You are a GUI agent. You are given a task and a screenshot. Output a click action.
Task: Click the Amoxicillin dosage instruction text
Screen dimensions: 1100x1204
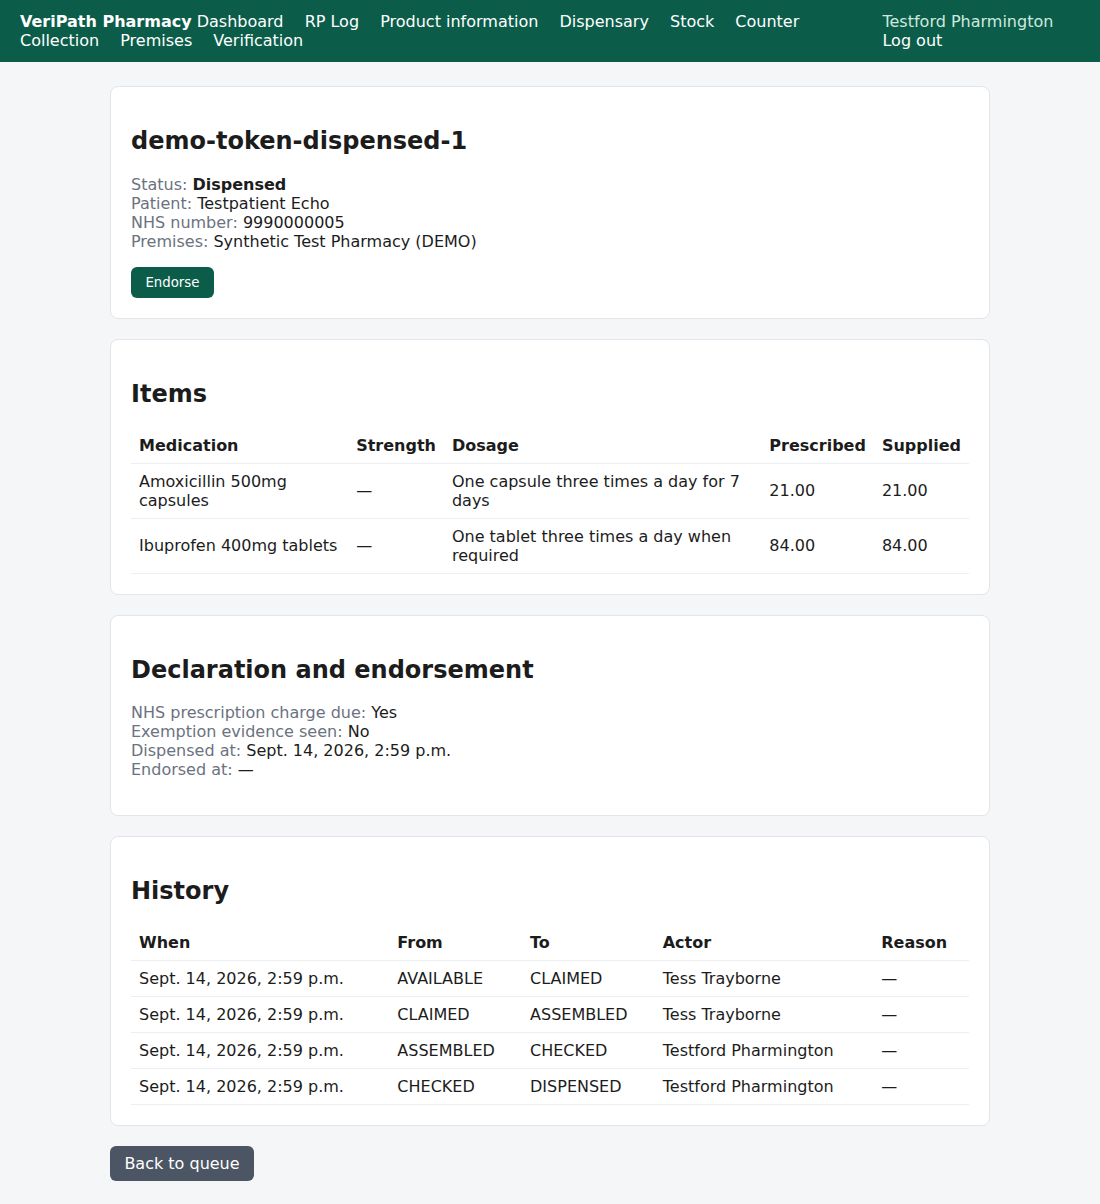(596, 491)
